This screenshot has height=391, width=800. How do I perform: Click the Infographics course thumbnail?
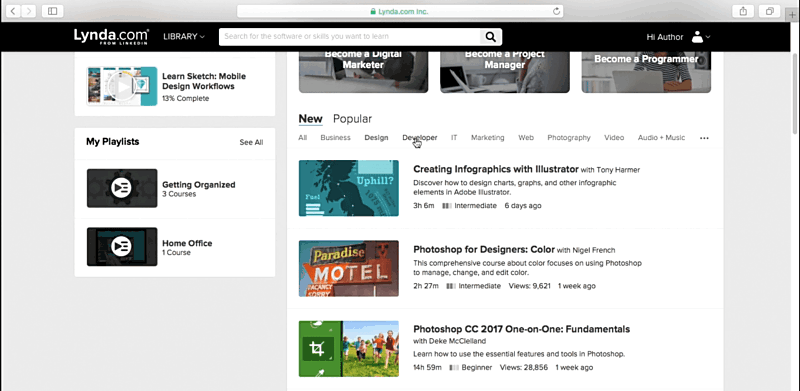348,188
